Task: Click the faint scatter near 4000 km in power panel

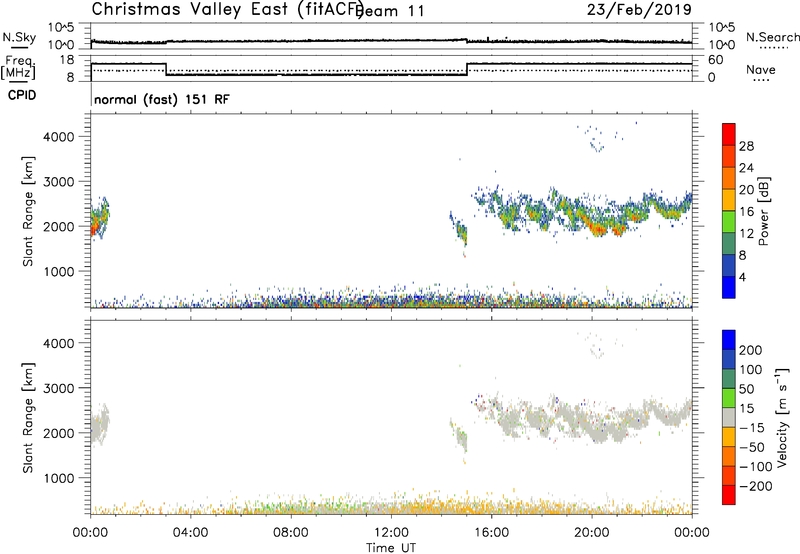Action: click(x=597, y=139)
